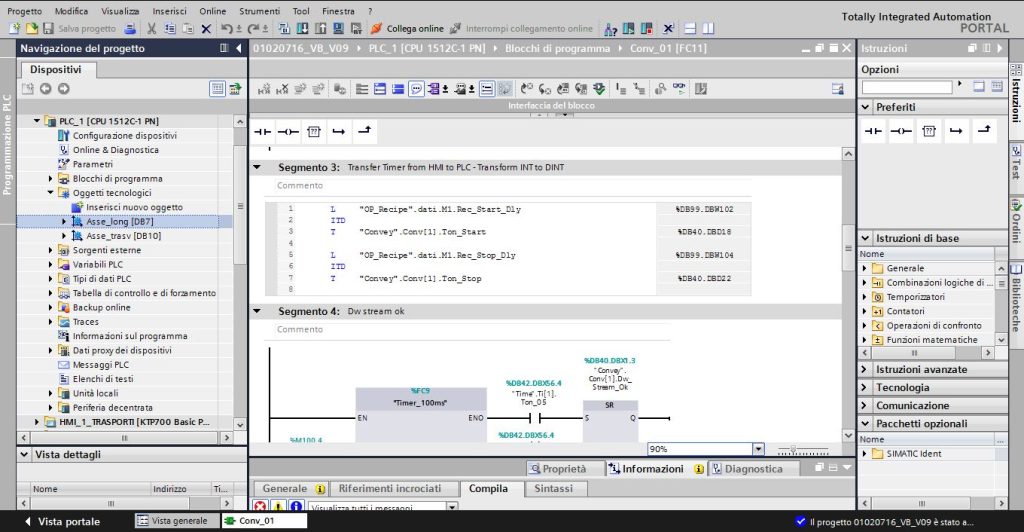Screen dimensions: 1024x532
Task: Expand Istruzioni avanzate section
Action: point(865,369)
